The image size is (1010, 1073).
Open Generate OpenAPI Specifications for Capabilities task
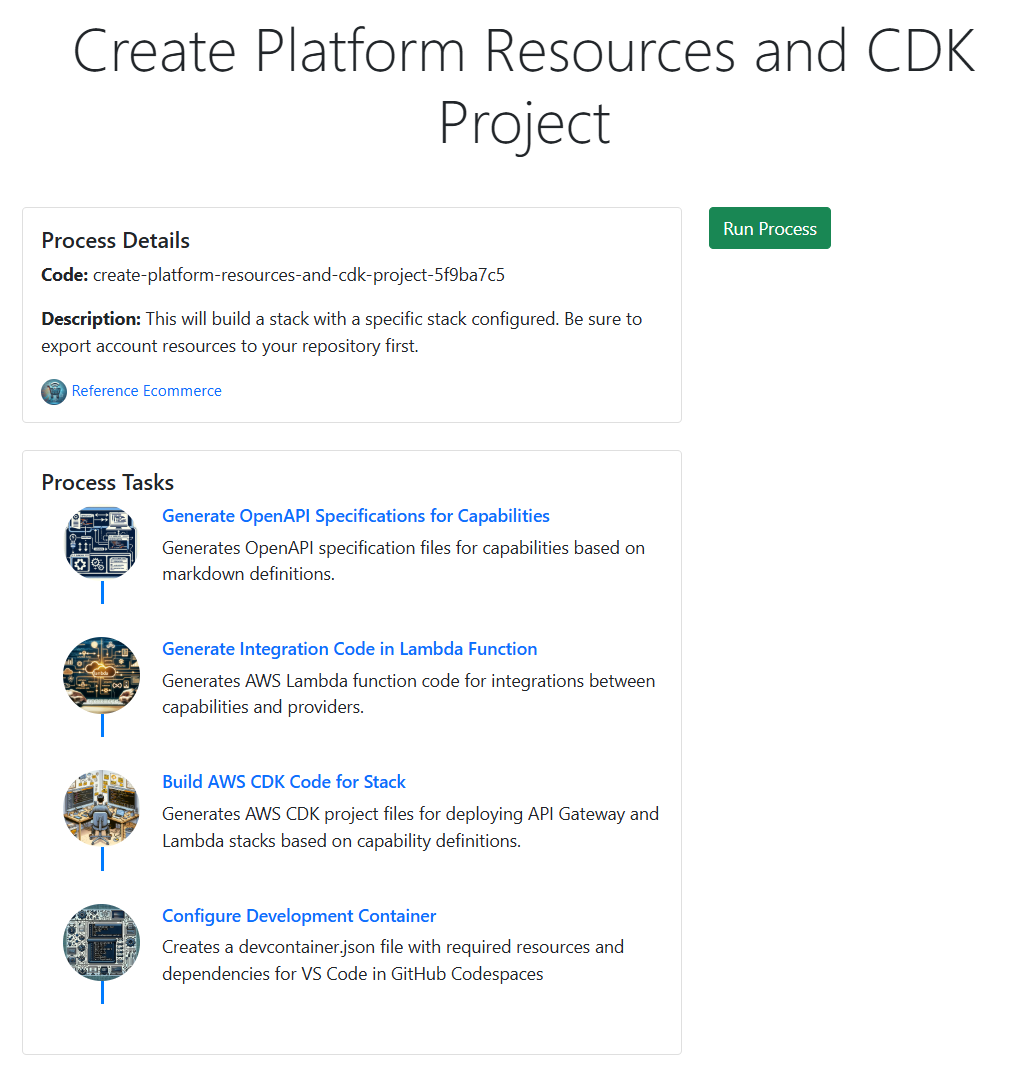click(x=356, y=515)
